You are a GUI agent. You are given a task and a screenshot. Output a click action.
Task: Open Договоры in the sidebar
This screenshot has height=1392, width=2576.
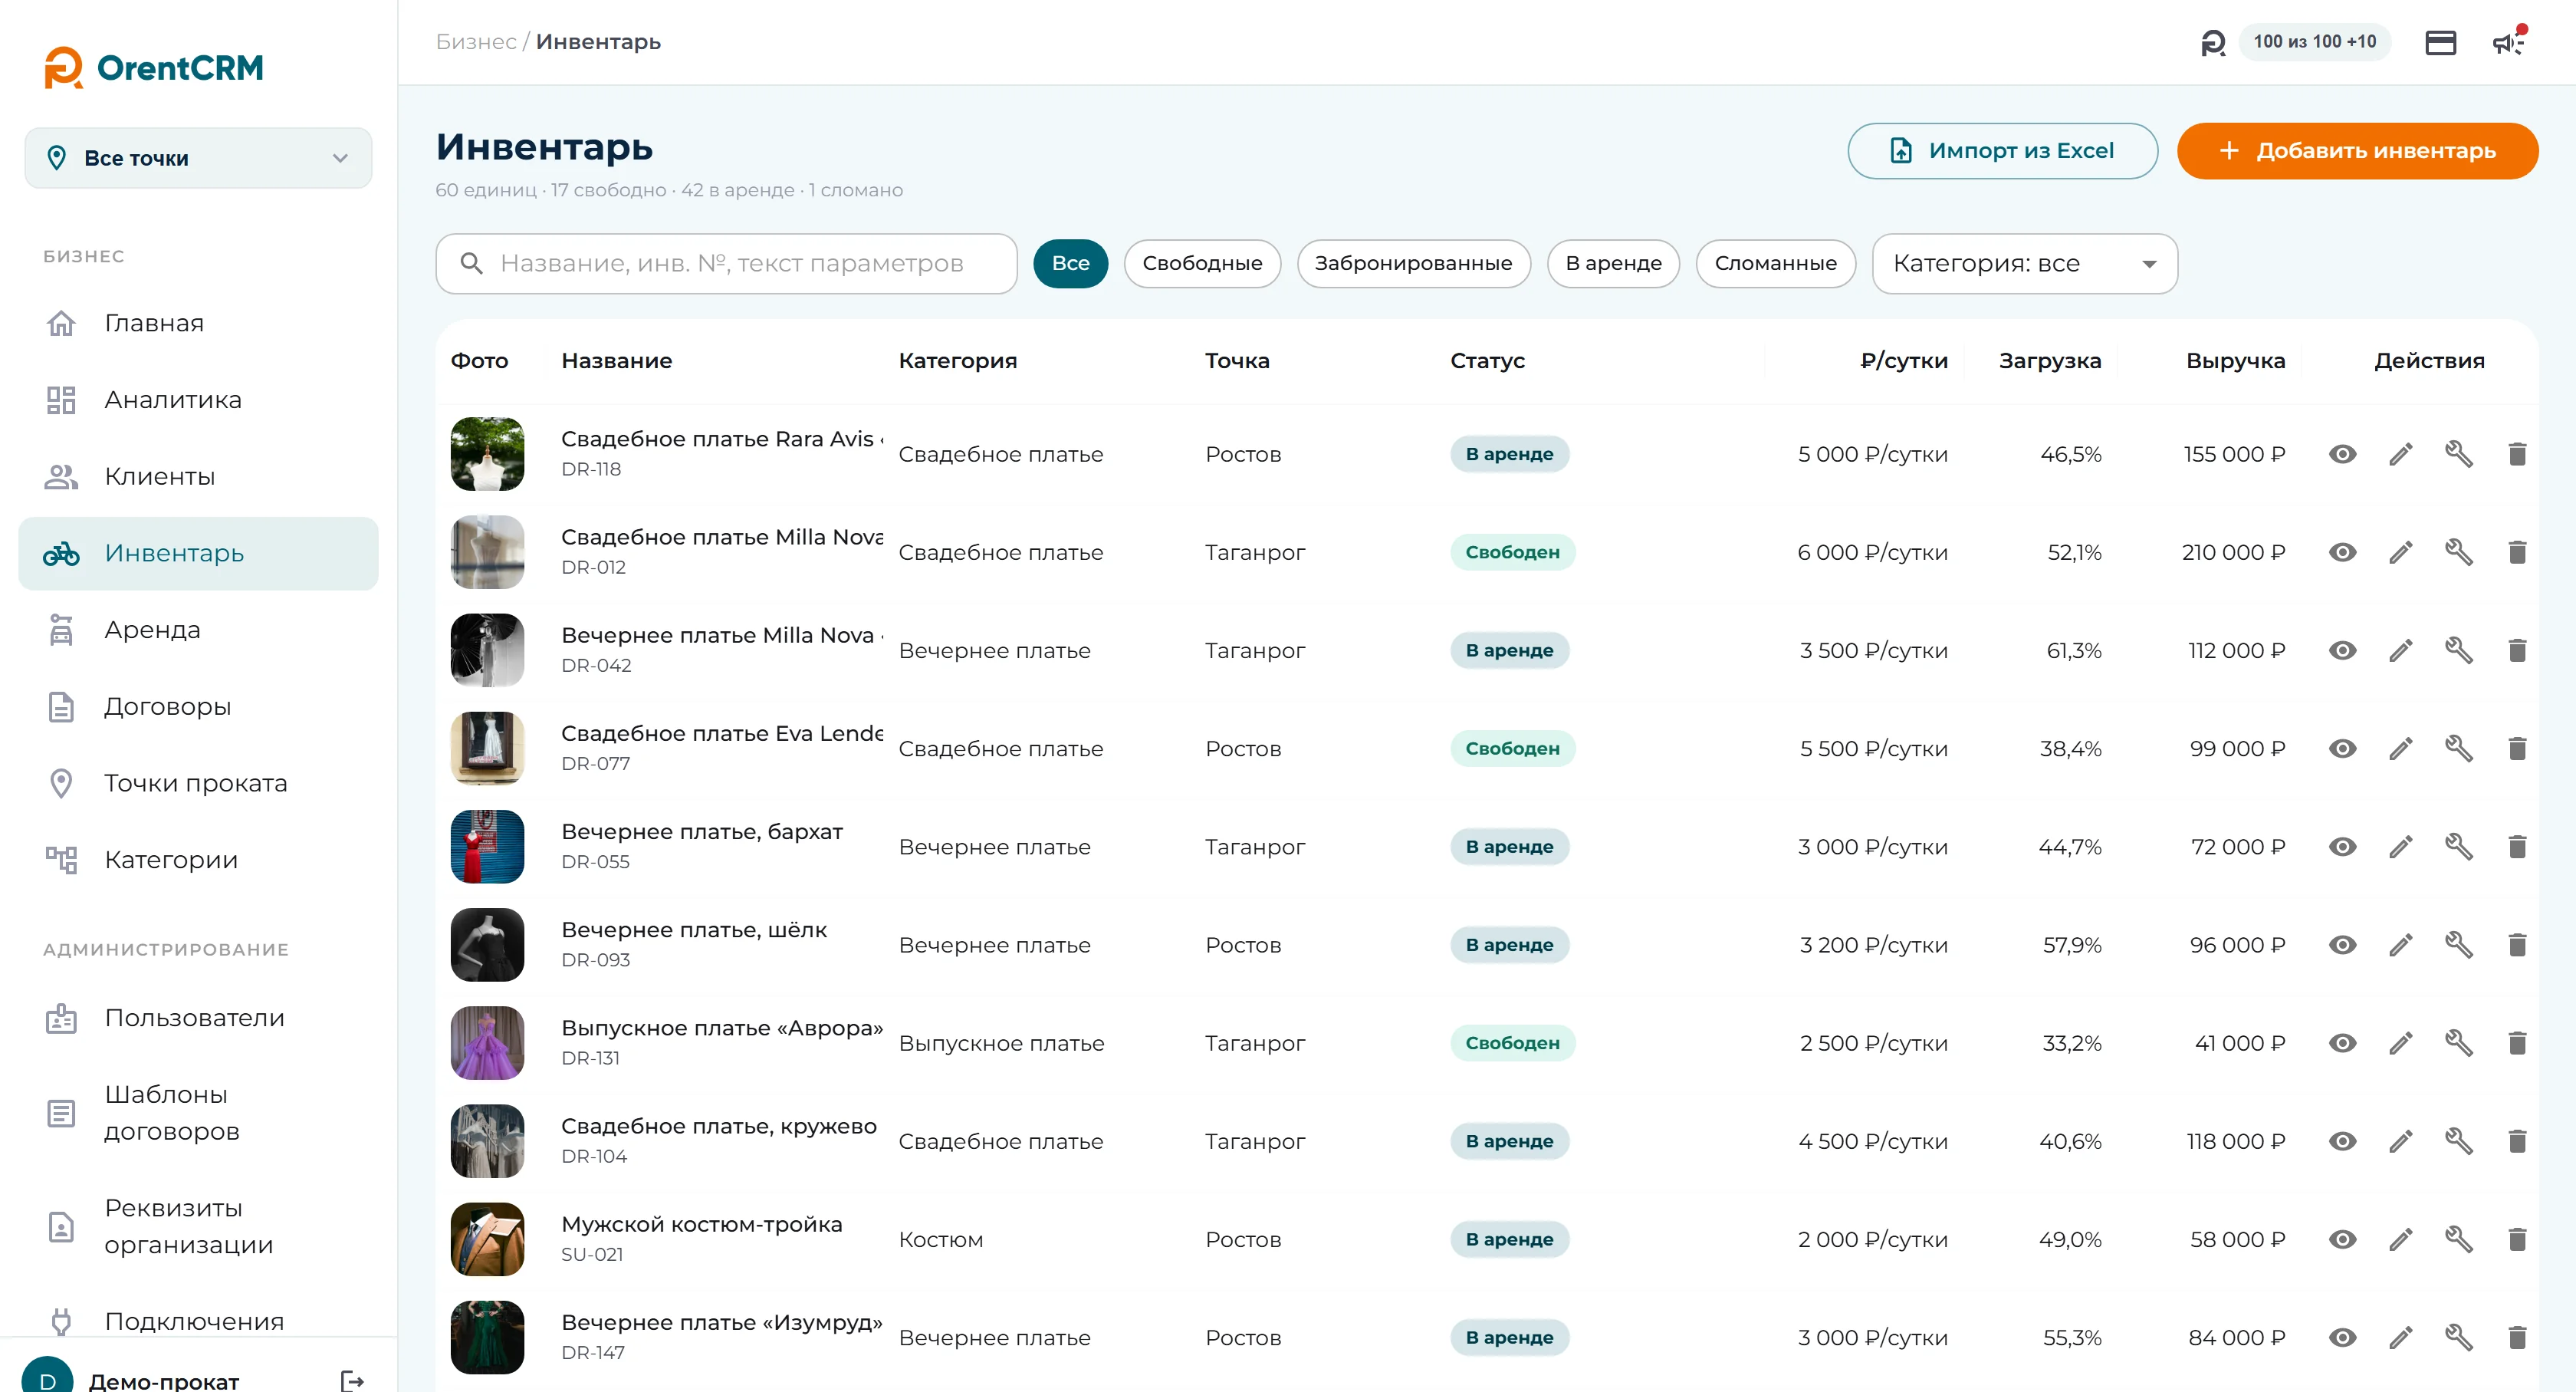coord(198,707)
